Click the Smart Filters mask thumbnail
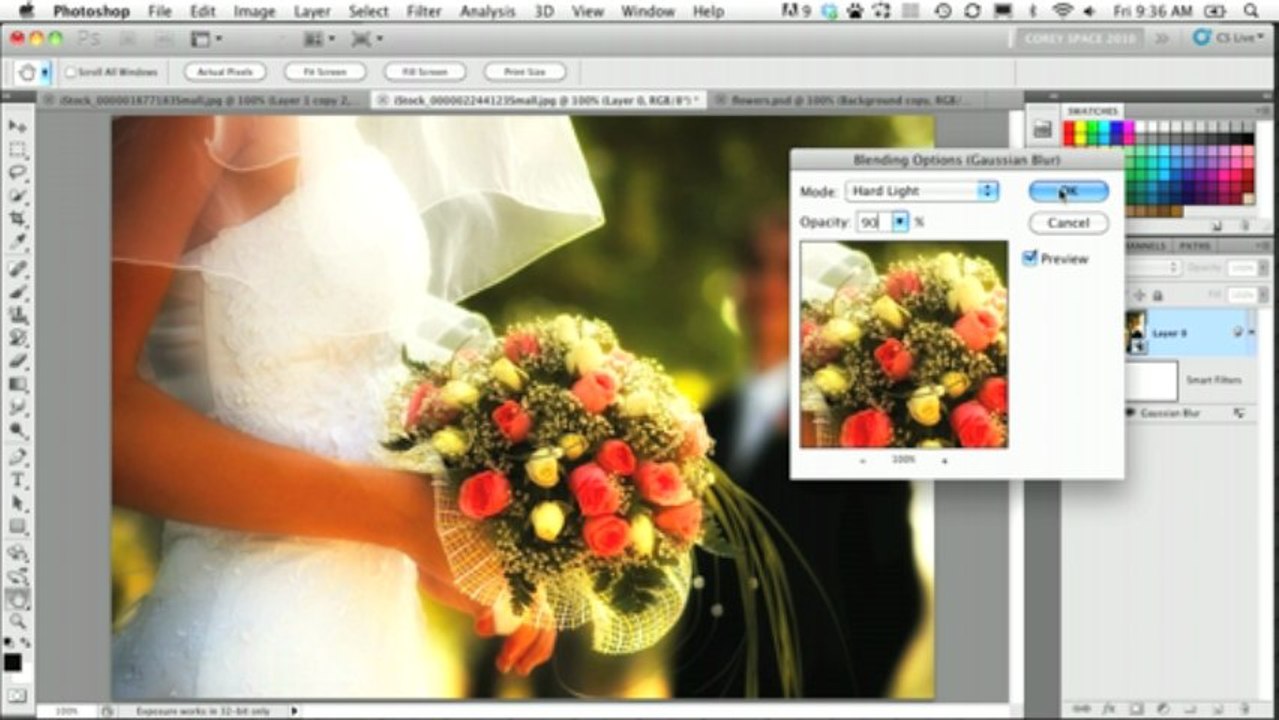The width and height of the screenshot is (1279, 720). coord(1151,381)
